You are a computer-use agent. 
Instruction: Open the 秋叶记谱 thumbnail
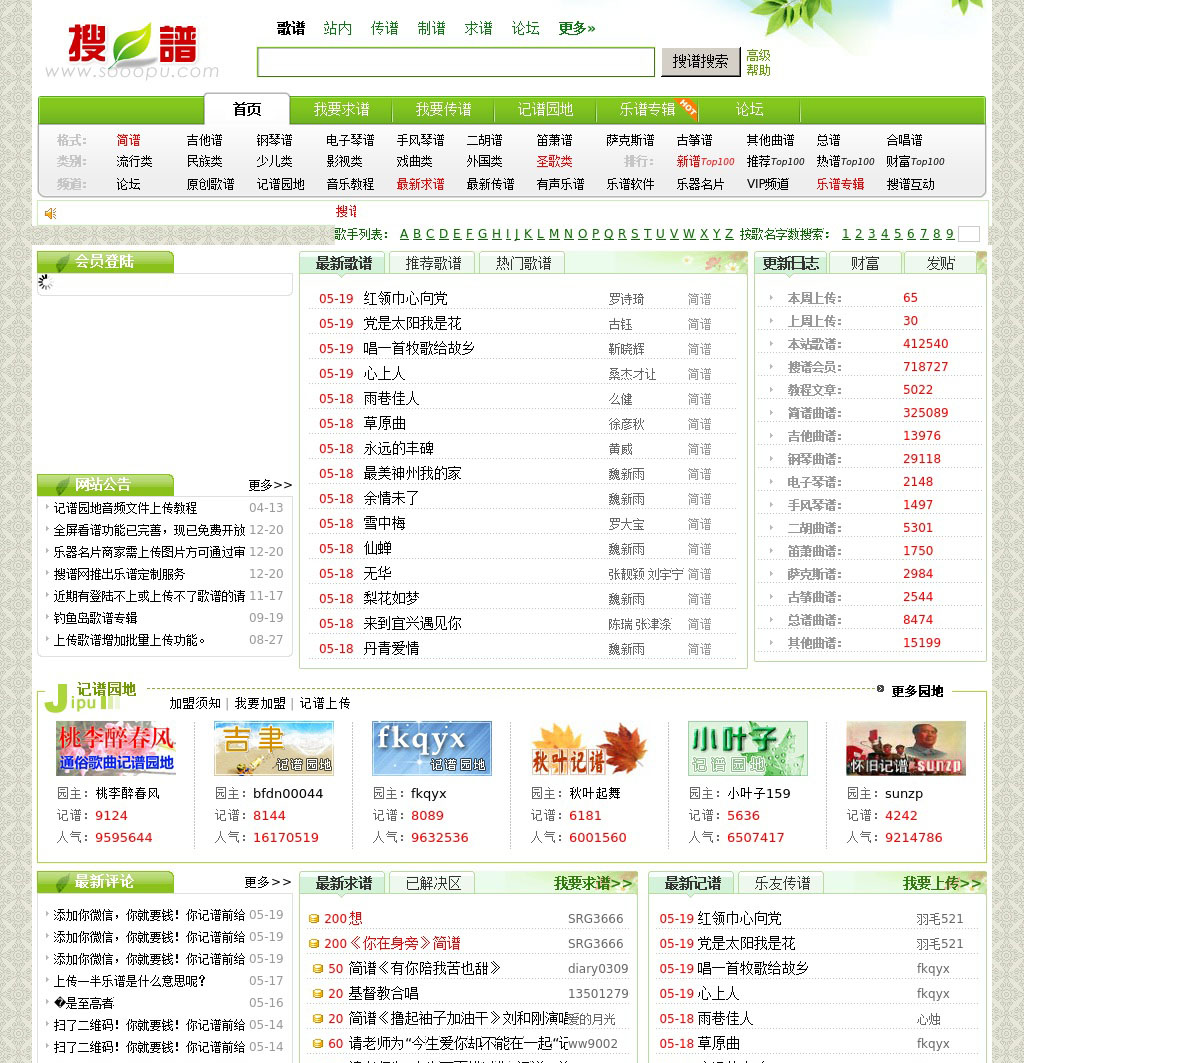click(590, 748)
